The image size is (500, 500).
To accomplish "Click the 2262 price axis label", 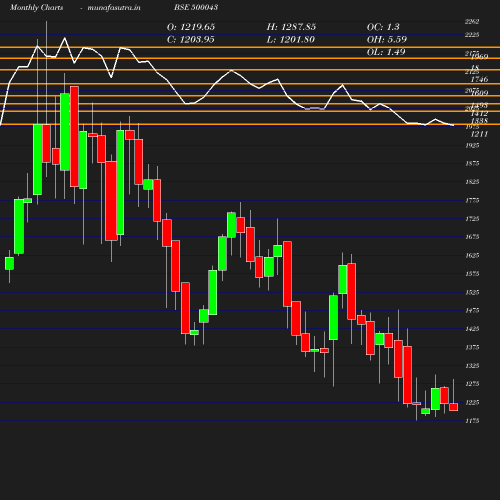I will [472, 22].
